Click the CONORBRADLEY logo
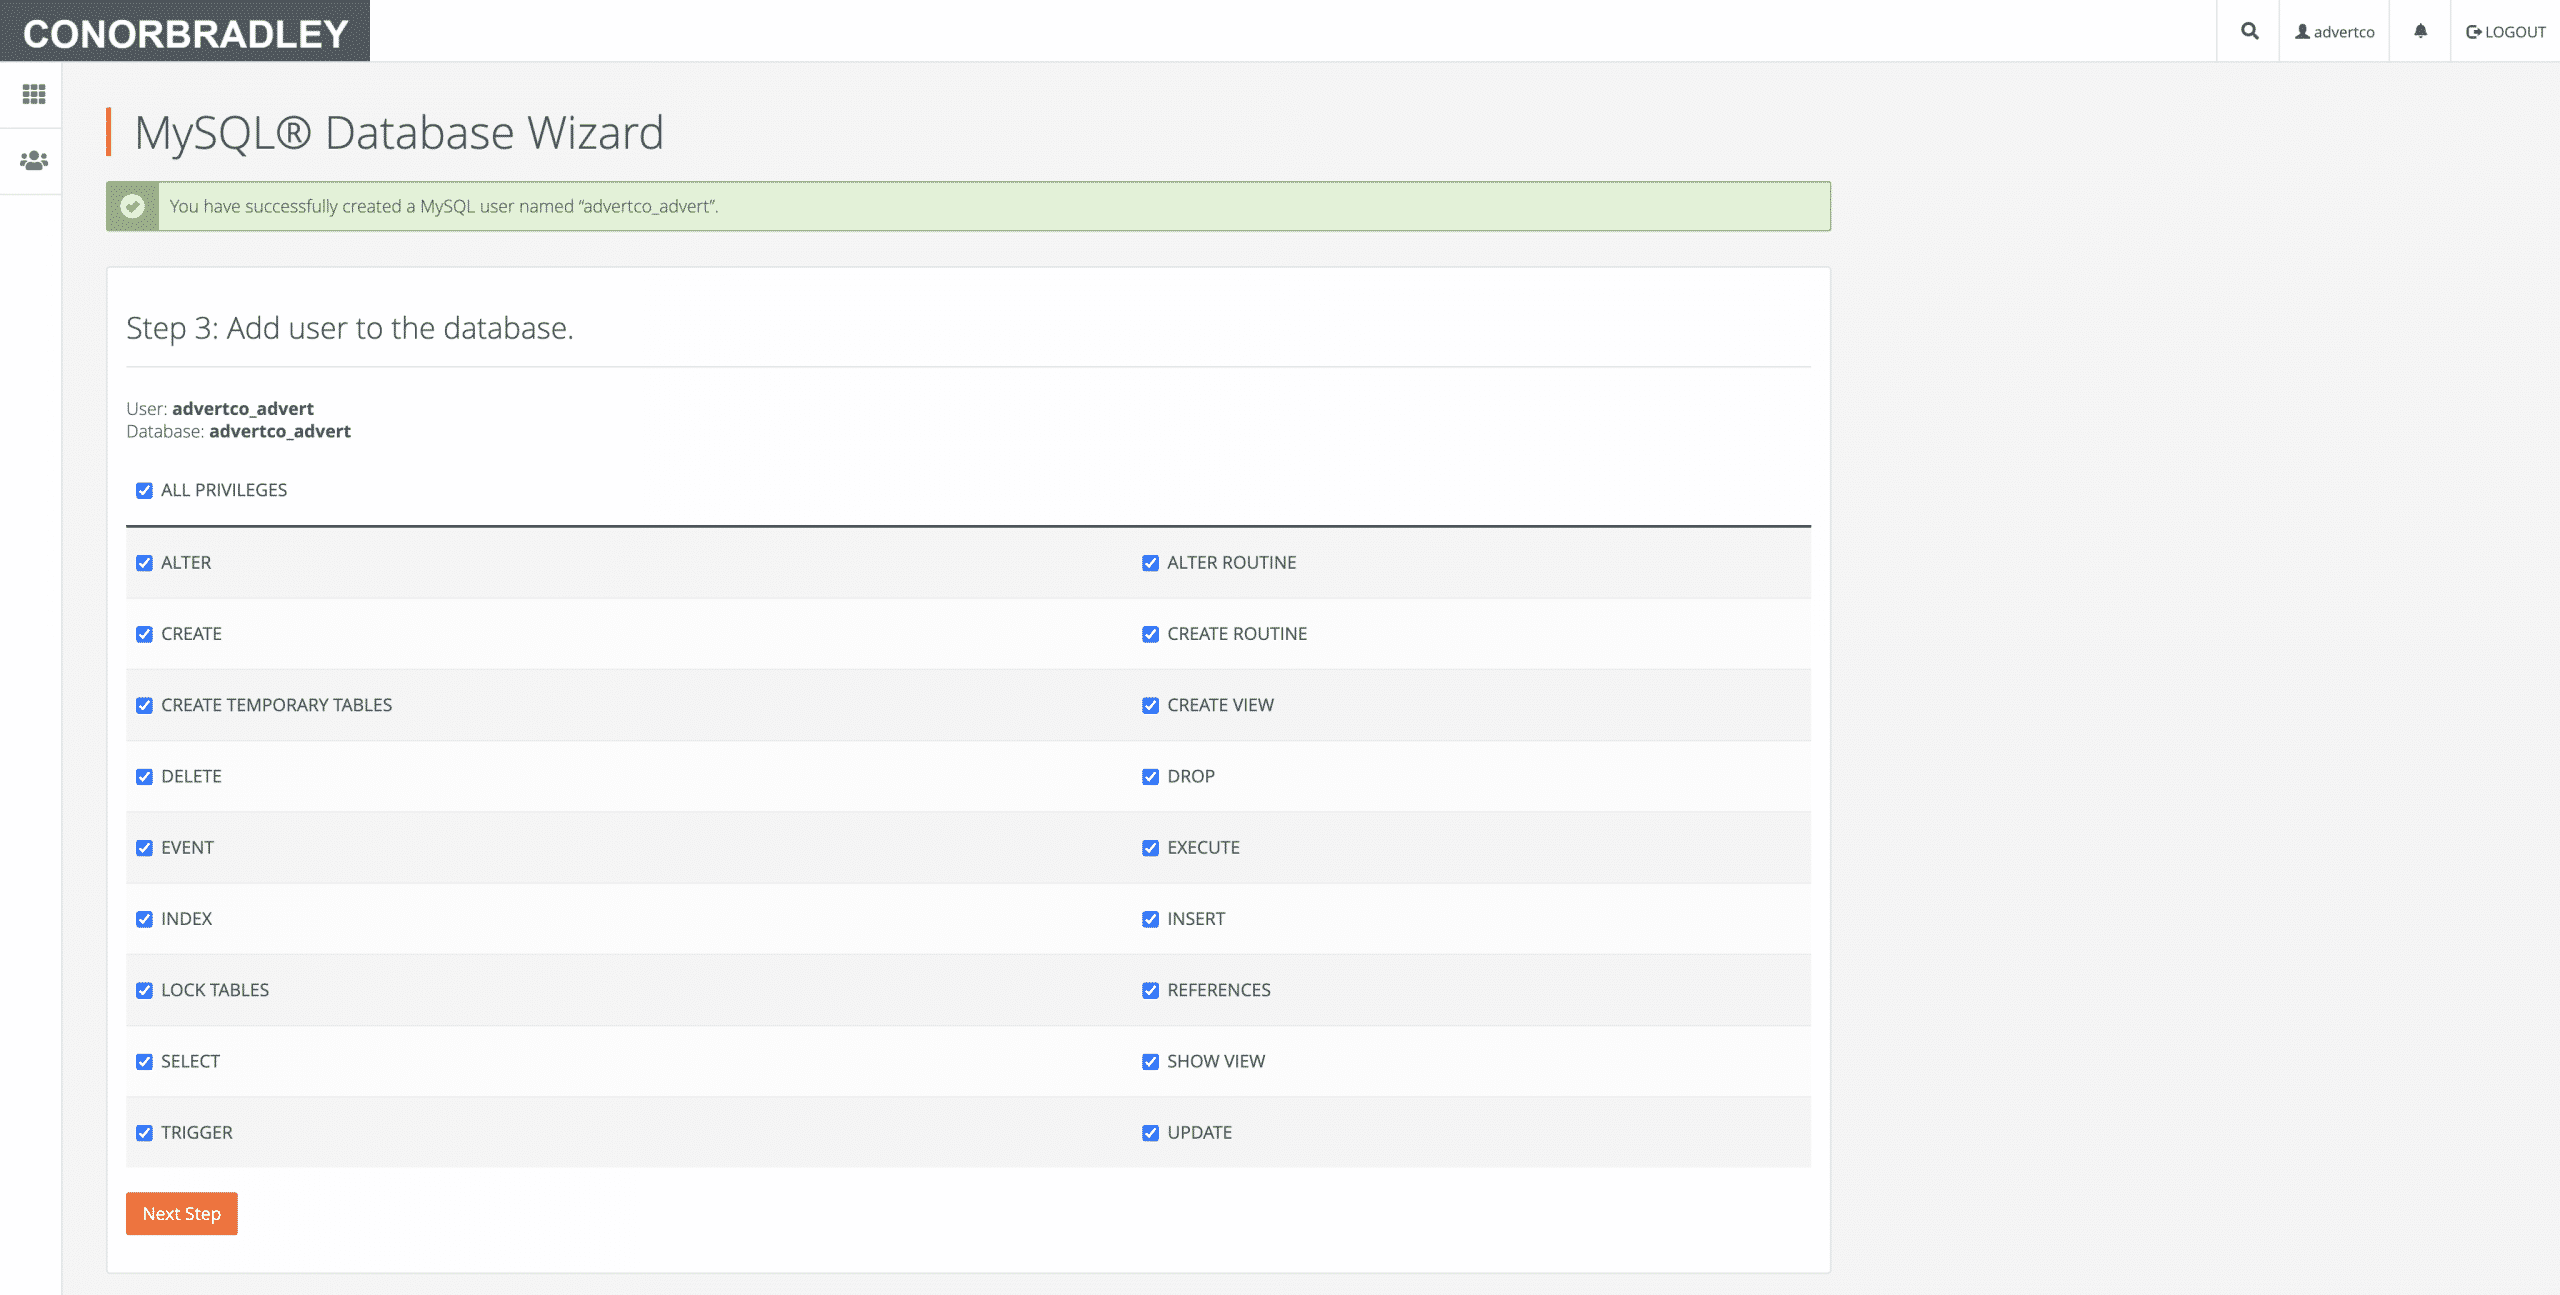2560x1295 pixels. (x=185, y=32)
